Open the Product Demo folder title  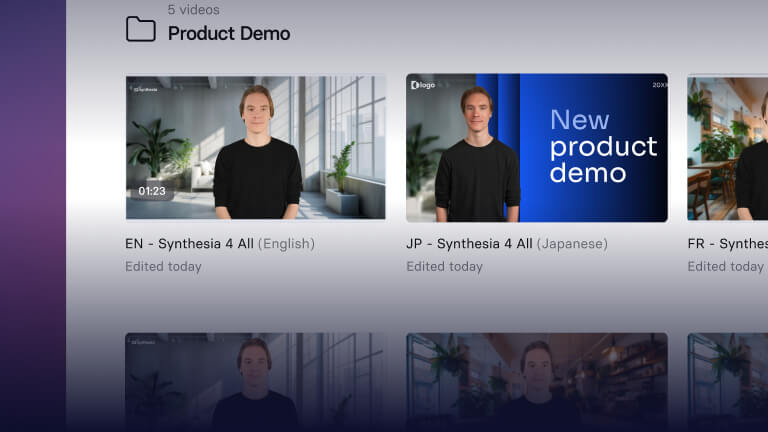228,33
